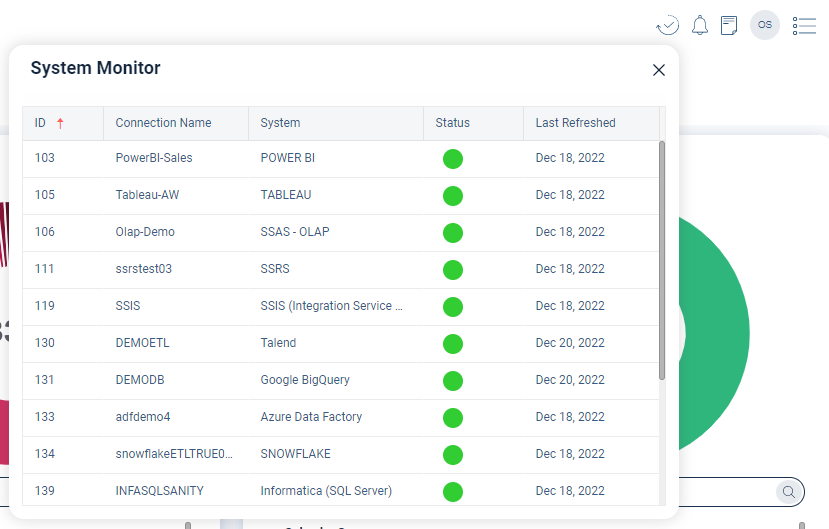Image resolution: width=829 pixels, height=529 pixels.
Task: Click ID cell 105
Action: coord(45,194)
